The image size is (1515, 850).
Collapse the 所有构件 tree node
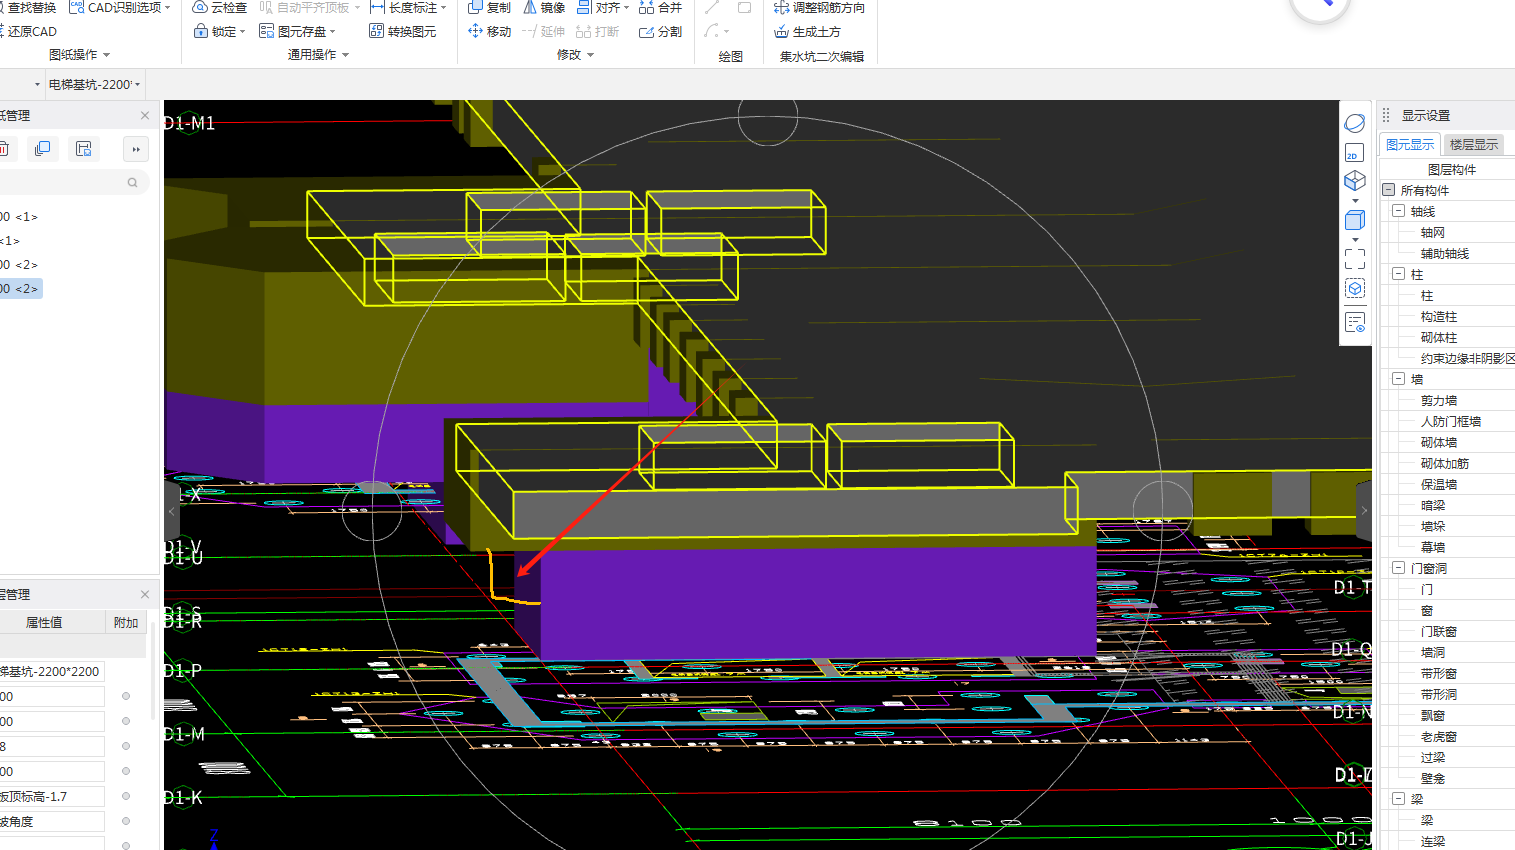[1389, 190]
